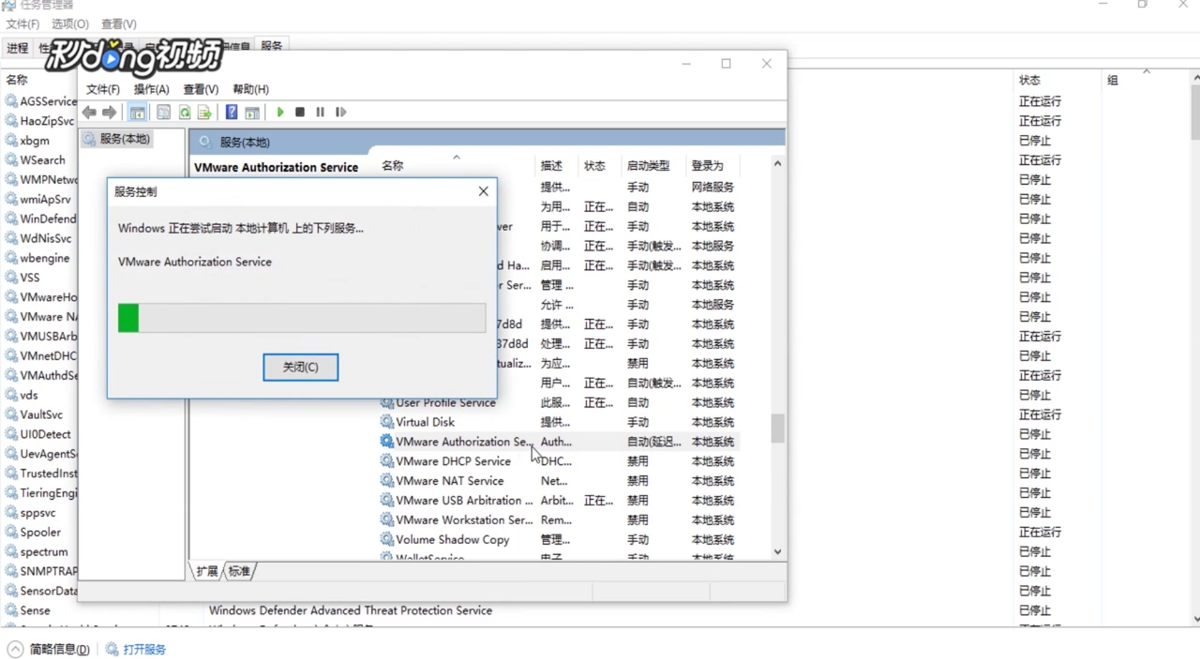
Task: Pause the service using the pause icon
Action: pyautogui.click(x=320, y=112)
